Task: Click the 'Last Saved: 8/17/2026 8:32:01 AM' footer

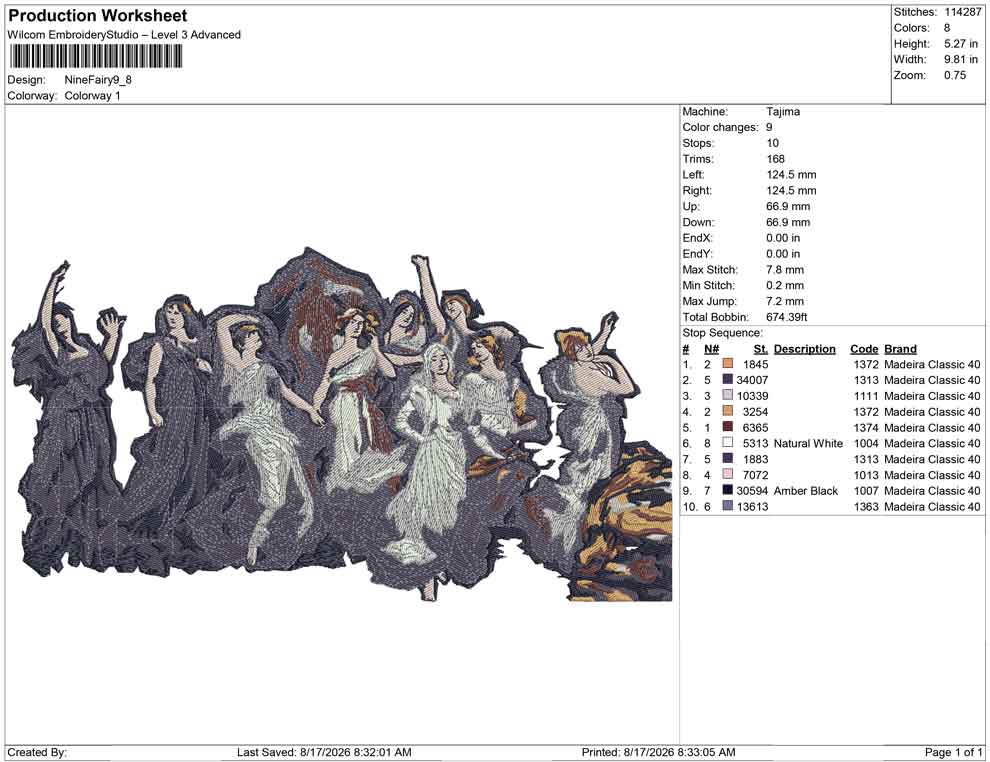Action: [x=325, y=752]
